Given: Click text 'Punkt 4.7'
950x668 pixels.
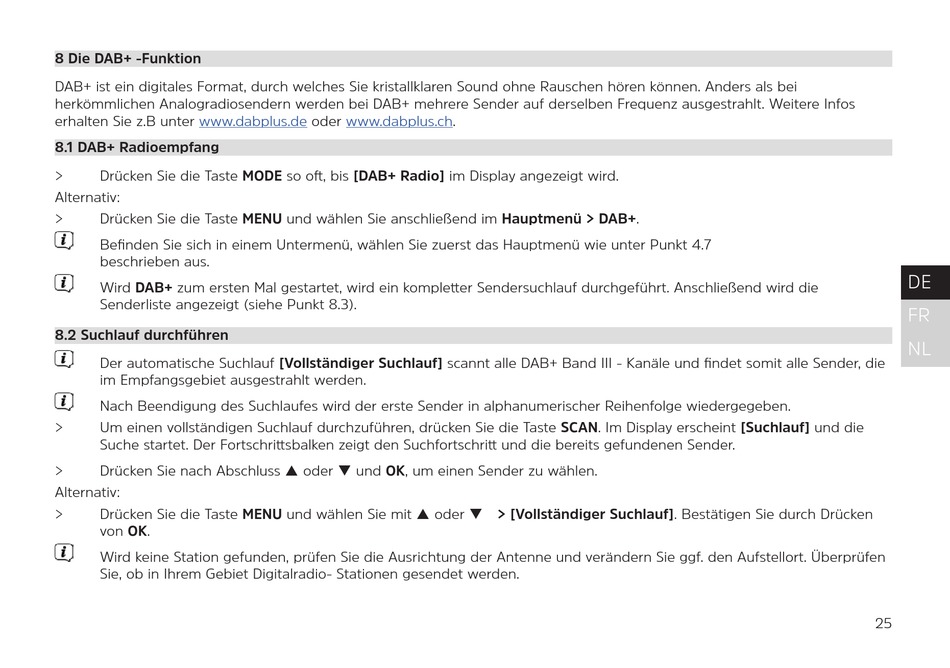Looking at the screenshot, I should (680, 245).
